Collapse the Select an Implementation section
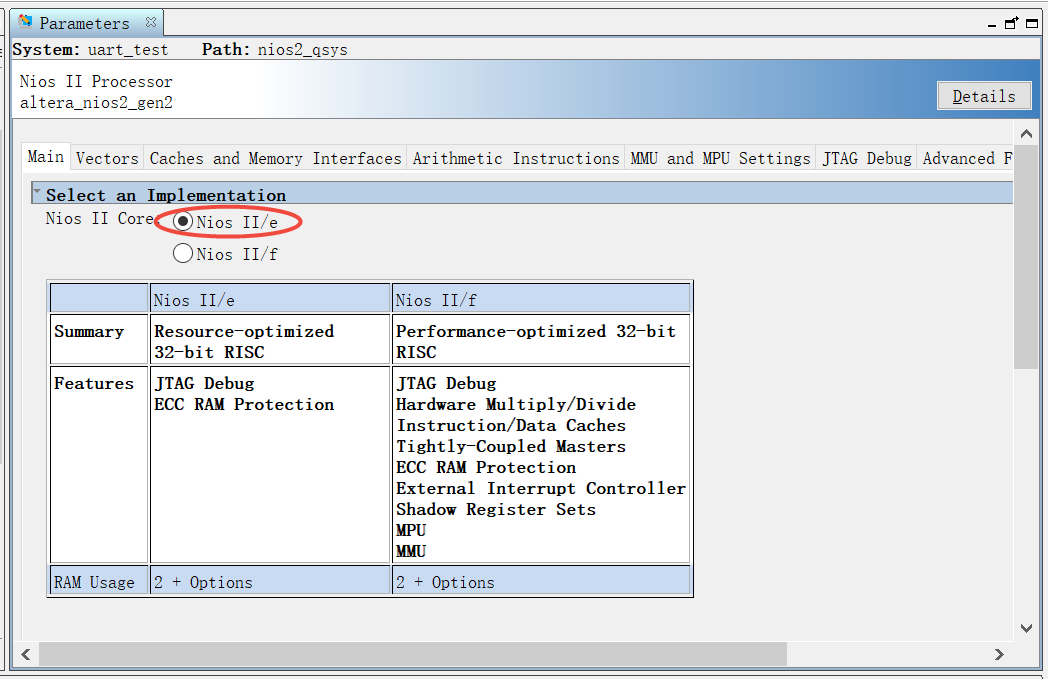Viewport: 1048px width, 679px height. 37,192
